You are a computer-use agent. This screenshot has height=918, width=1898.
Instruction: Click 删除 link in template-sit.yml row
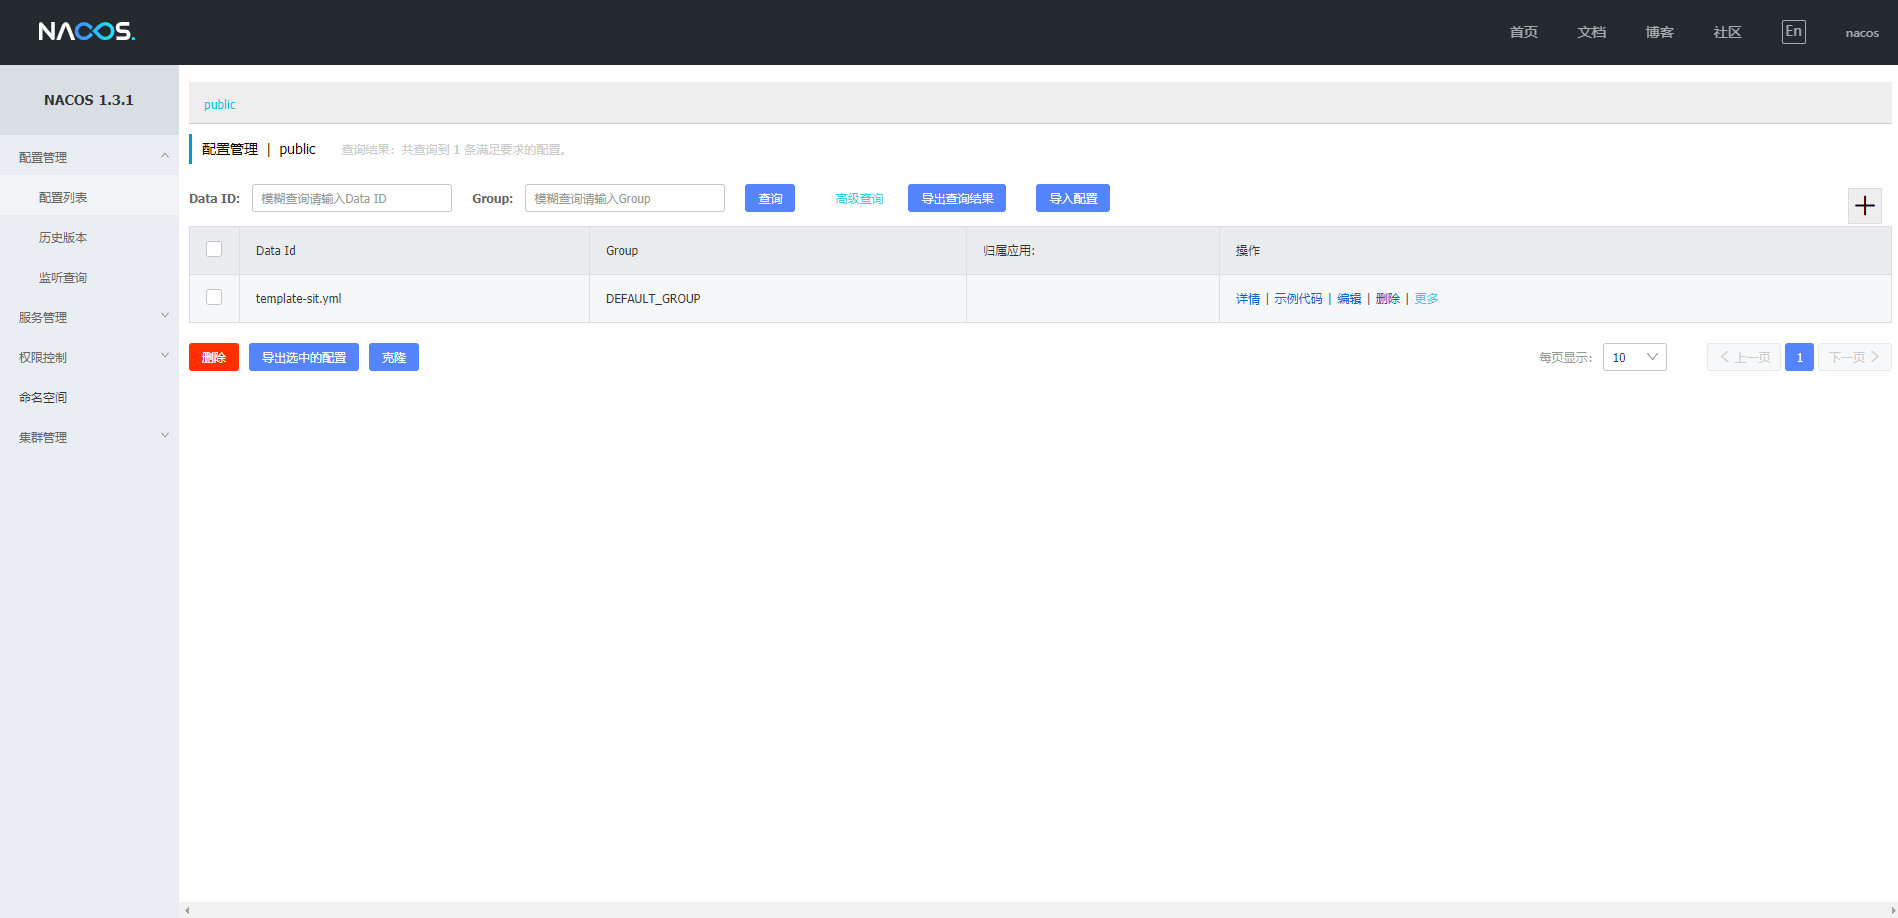coord(1387,299)
